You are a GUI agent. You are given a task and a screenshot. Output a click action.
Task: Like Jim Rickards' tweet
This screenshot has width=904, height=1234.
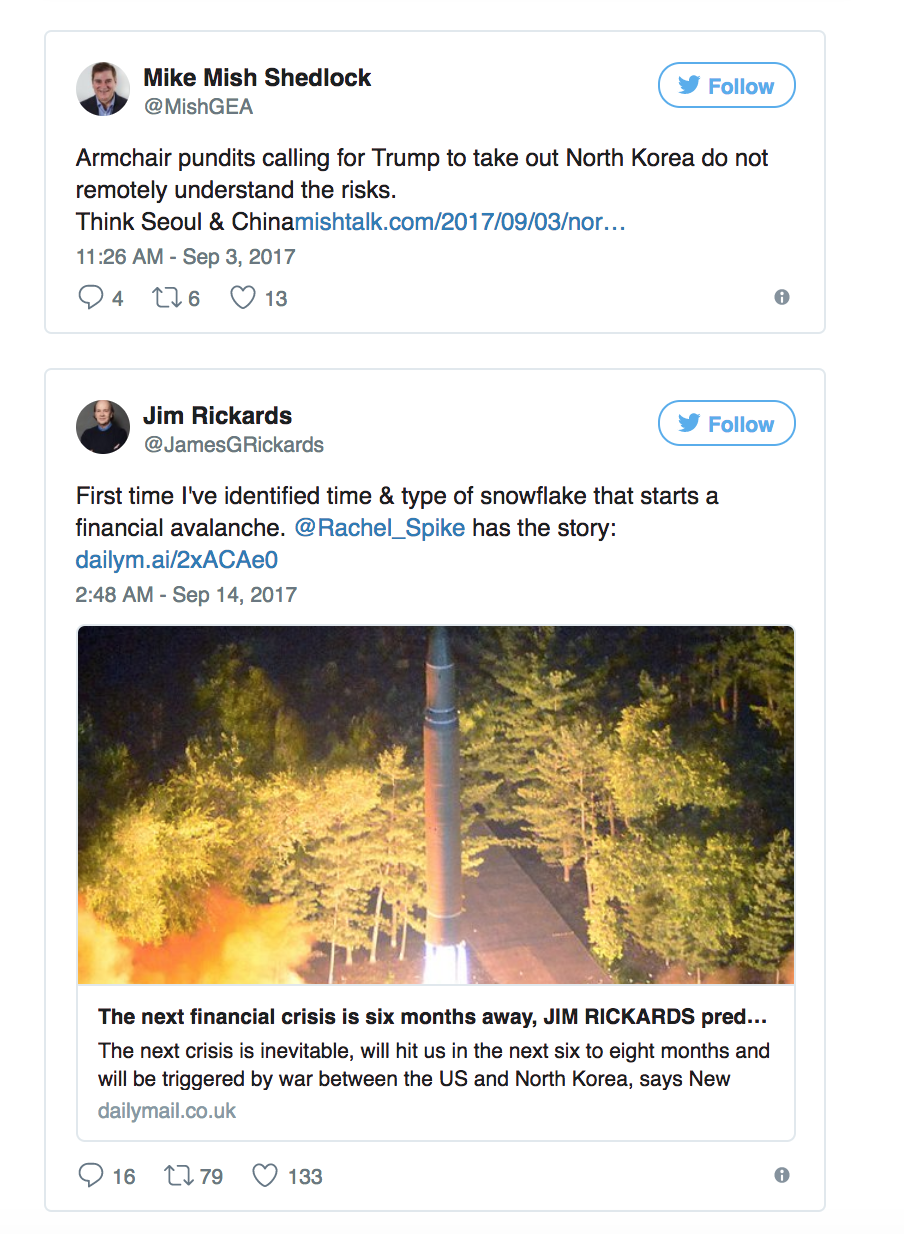(265, 1176)
